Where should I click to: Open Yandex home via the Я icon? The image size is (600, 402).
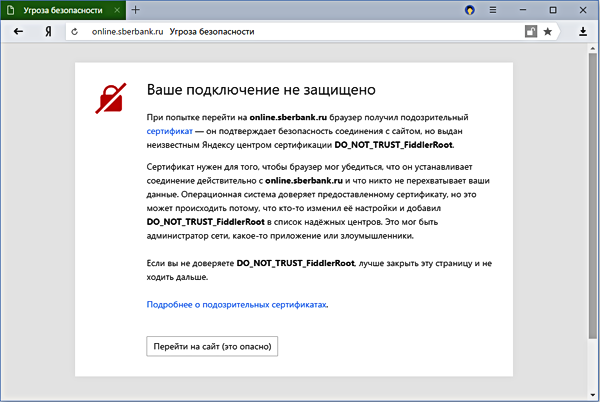click(x=48, y=31)
